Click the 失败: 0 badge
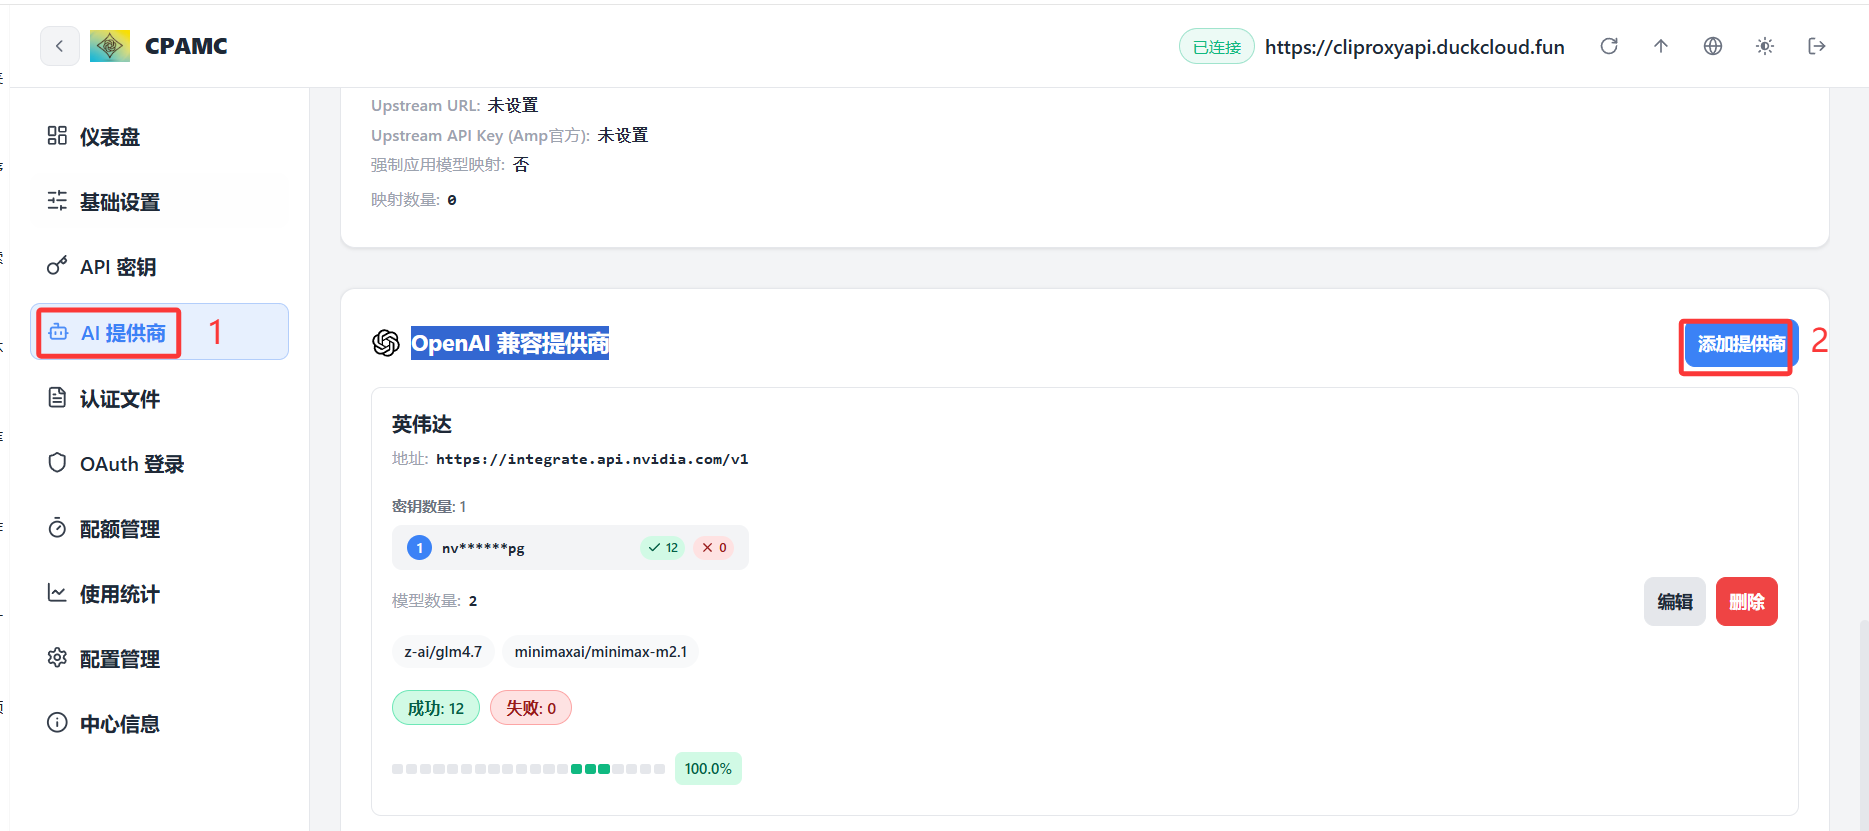Viewport: 1869px width, 831px height. (531, 708)
